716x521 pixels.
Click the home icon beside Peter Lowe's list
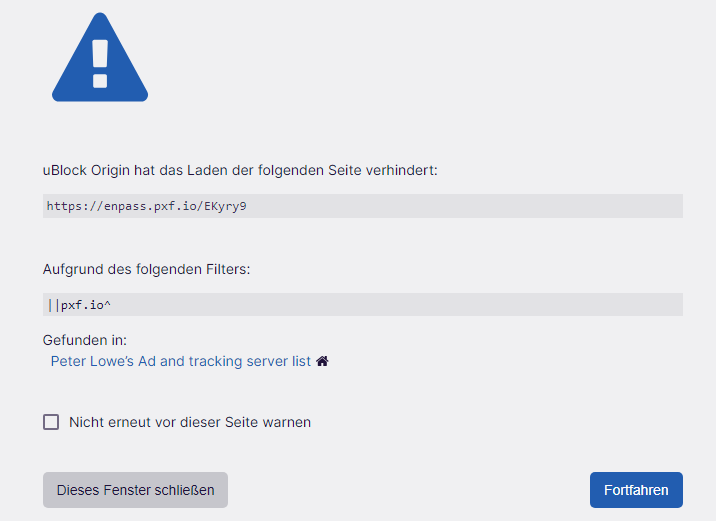point(322,361)
